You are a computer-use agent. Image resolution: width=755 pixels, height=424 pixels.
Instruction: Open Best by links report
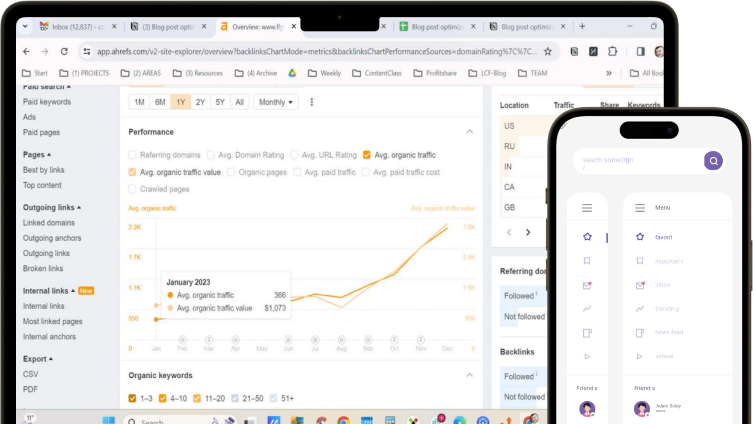pos(43,170)
